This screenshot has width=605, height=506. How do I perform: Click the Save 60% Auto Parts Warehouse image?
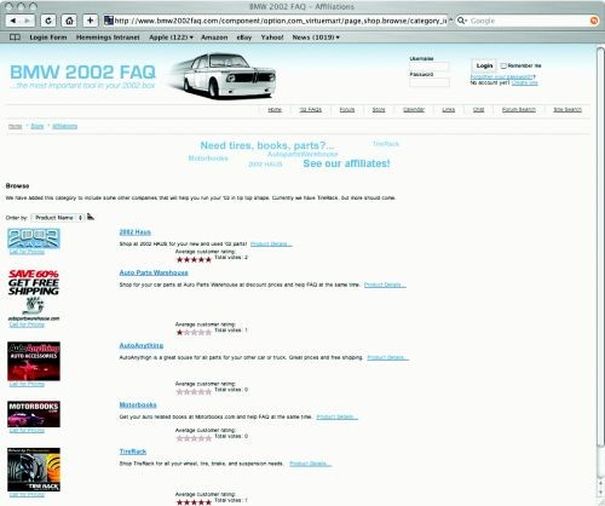(34, 295)
